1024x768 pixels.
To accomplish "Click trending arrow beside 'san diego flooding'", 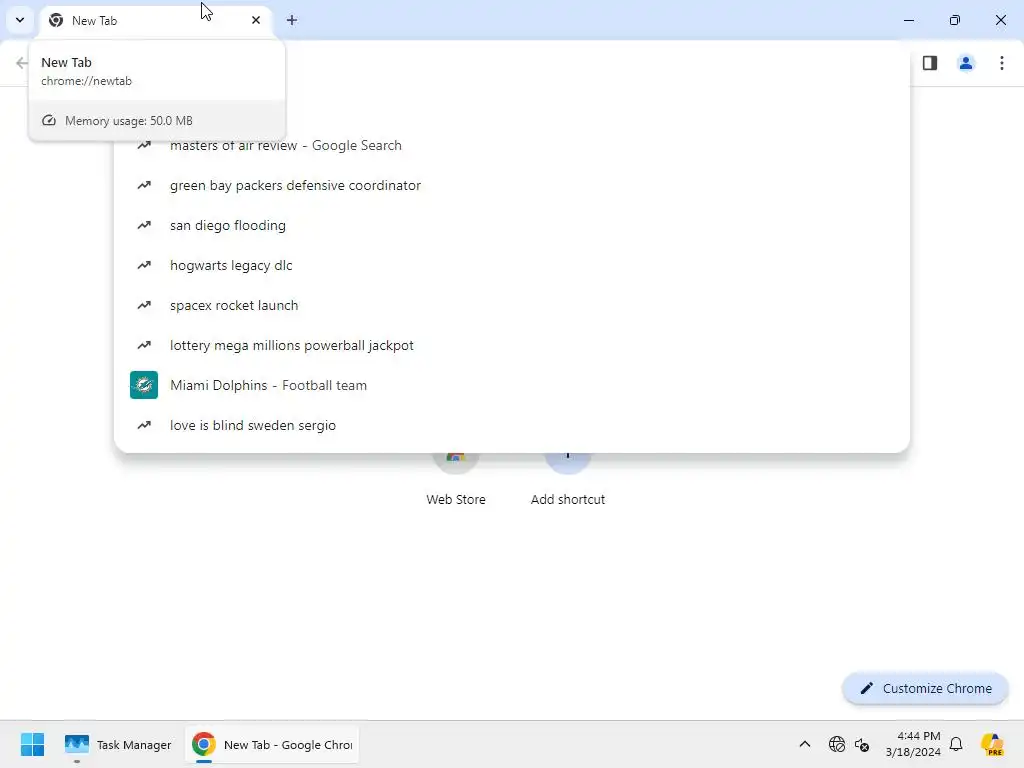I will coord(144,225).
